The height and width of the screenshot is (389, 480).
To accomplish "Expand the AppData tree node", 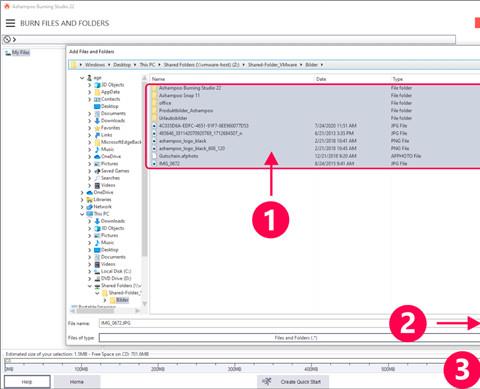I will 89,92.
